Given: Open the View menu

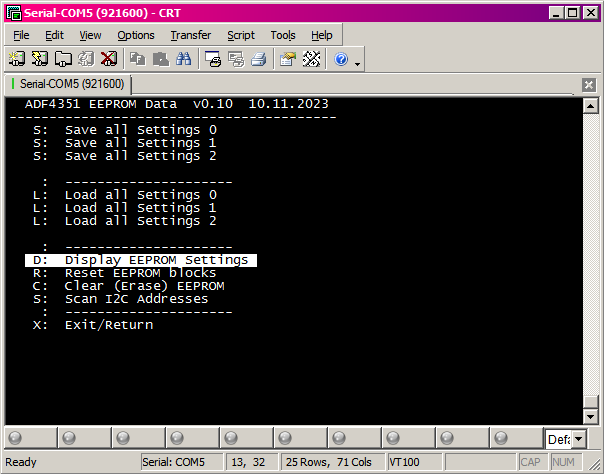Looking at the screenshot, I should point(90,35).
